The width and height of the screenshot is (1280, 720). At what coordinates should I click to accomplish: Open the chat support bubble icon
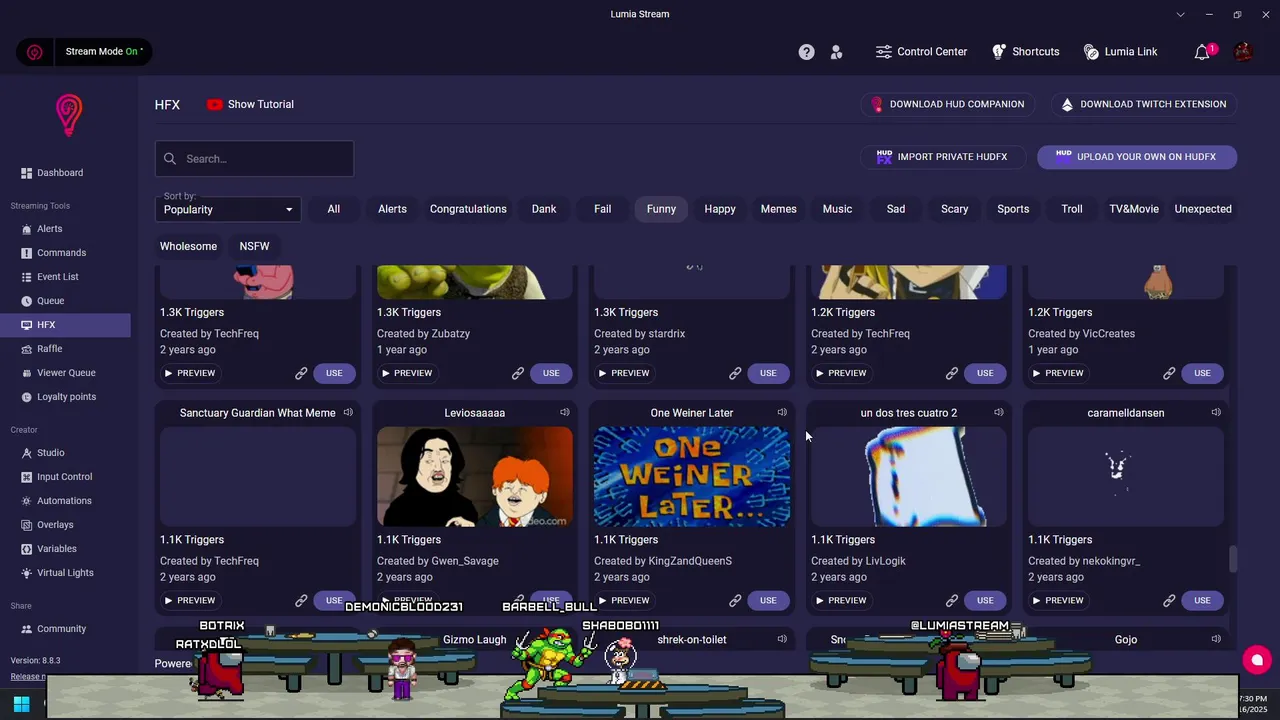click(x=1257, y=660)
